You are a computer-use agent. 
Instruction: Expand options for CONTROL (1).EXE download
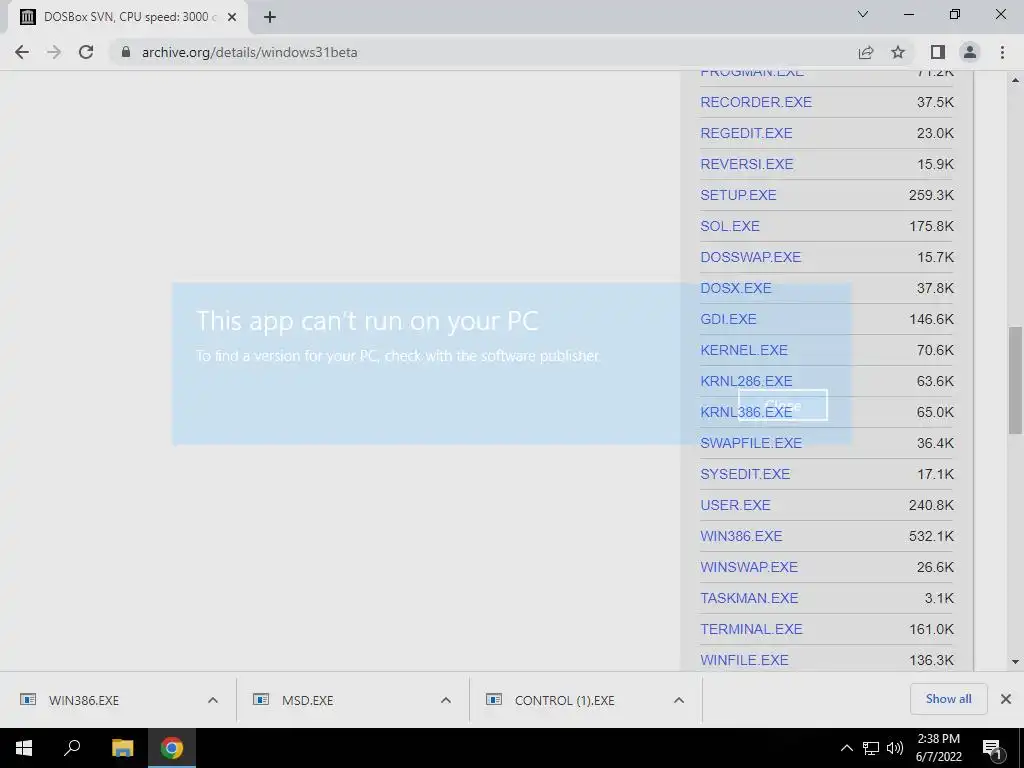pyautogui.click(x=679, y=700)
